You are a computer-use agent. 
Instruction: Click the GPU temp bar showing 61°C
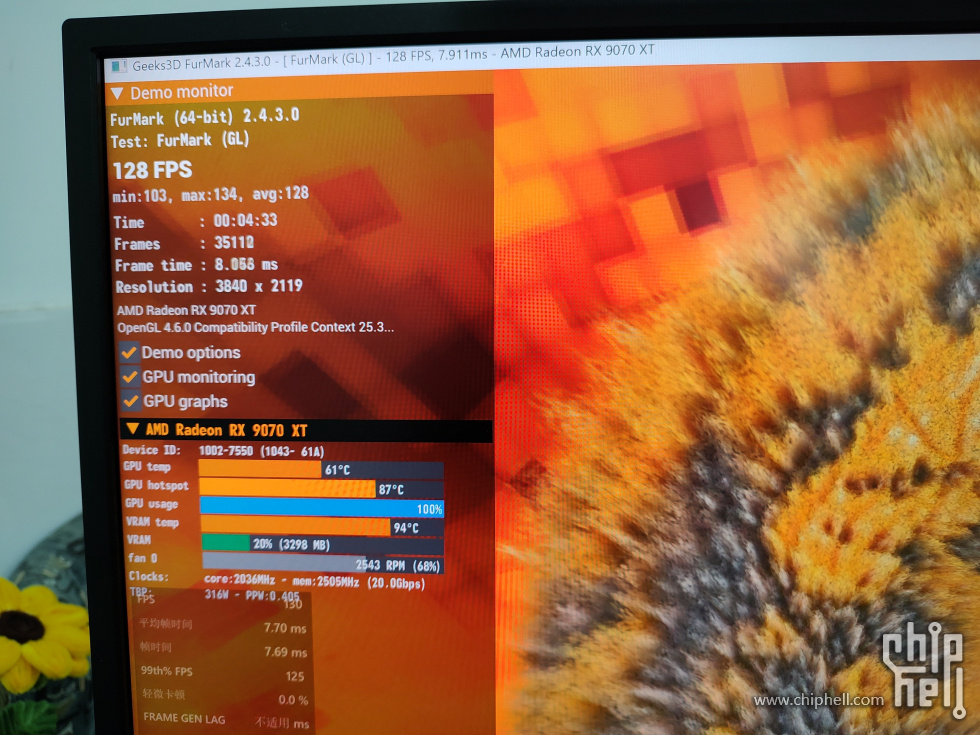point(321,469)
